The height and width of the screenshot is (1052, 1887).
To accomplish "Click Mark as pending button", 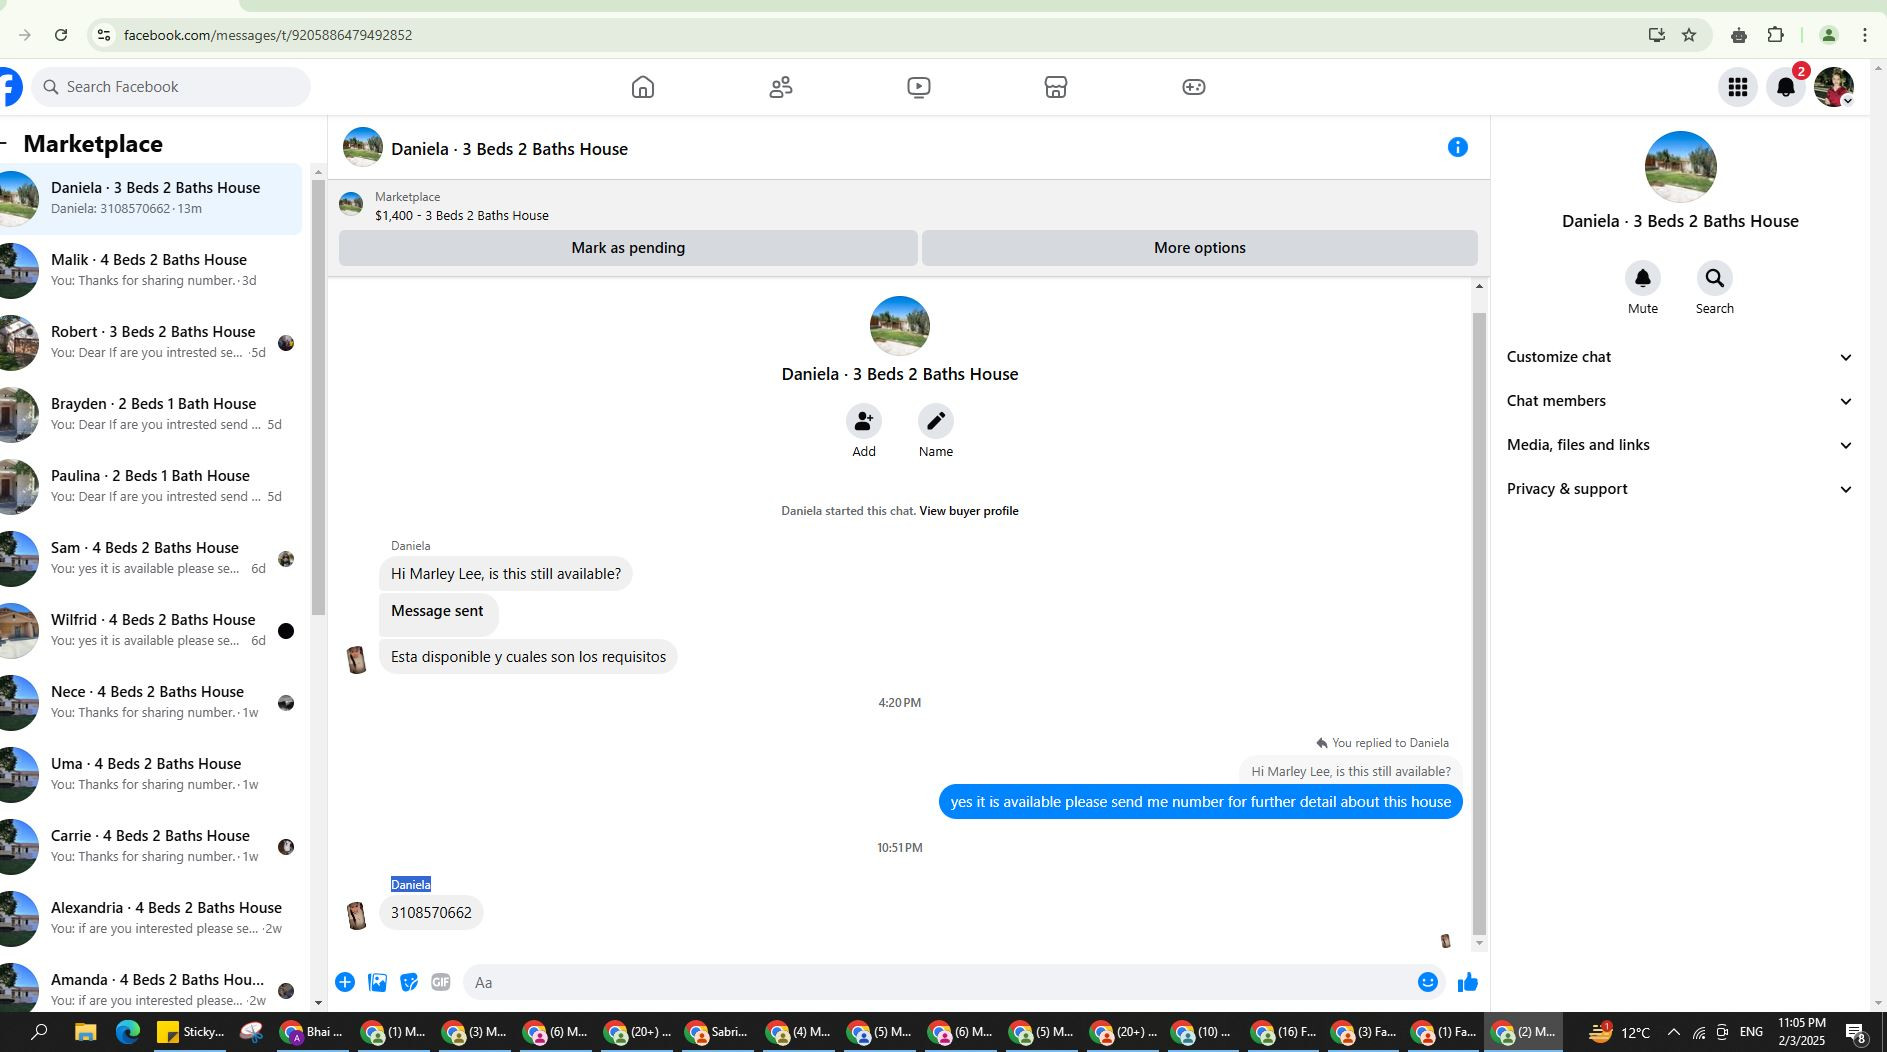I will tap(628, 248).
